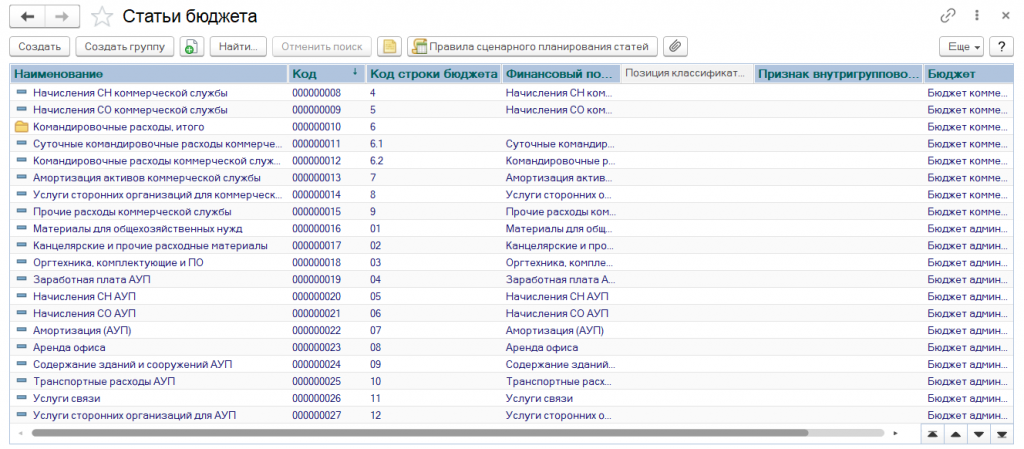Click the back navigation arrow
The height and width of the screenshot is (449, 1024).
pyautogui.click(x=27, y=16)
